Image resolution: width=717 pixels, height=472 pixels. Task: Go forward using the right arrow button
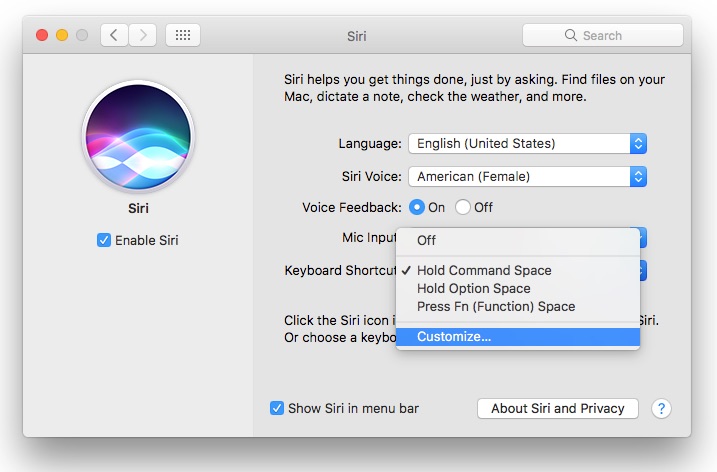[141, 35]
